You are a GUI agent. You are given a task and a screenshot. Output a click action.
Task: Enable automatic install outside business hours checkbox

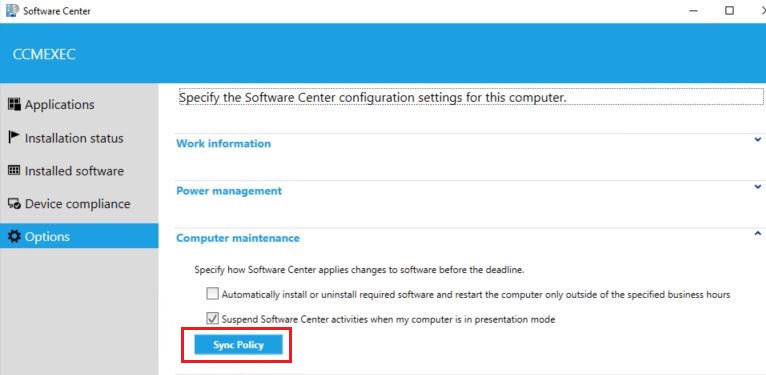212,294
